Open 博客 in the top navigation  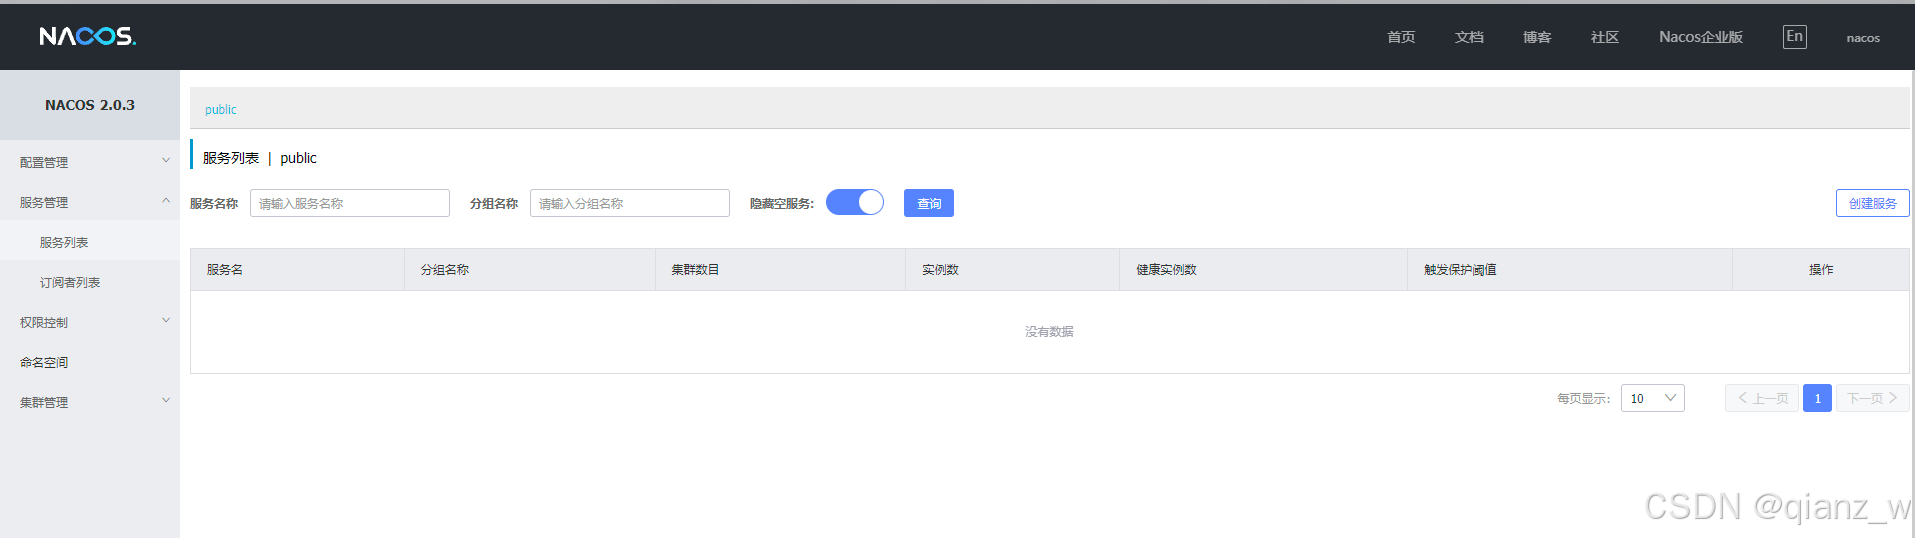[x=1537, y=37]
